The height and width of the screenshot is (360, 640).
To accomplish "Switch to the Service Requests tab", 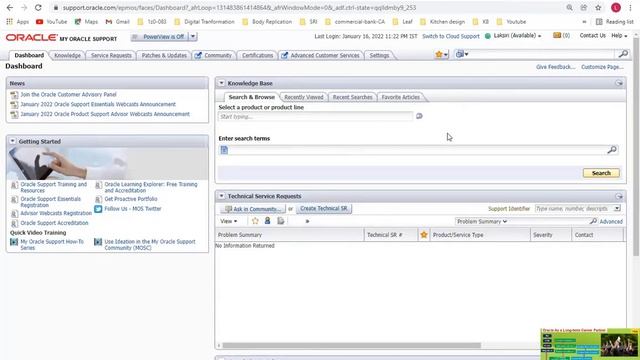I will pos(111,55).
